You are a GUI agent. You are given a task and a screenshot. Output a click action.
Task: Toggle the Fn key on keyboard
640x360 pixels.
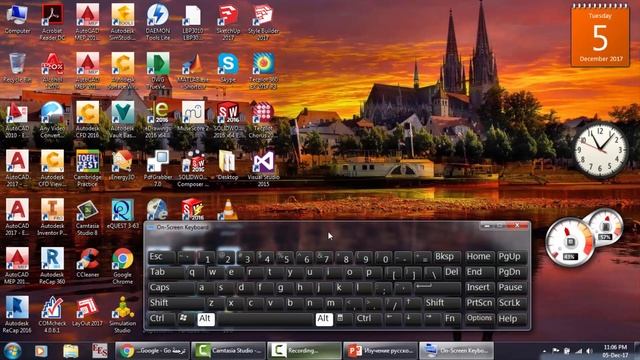[450, 318]
